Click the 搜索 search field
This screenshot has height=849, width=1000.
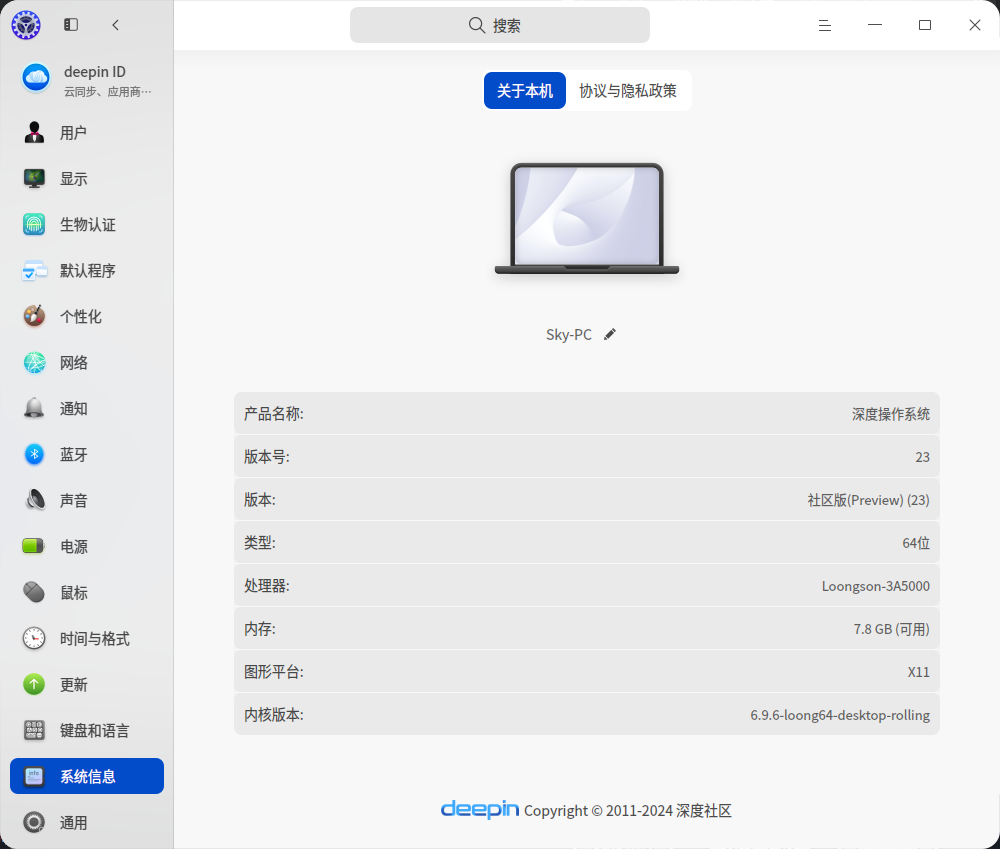(500, 24)
